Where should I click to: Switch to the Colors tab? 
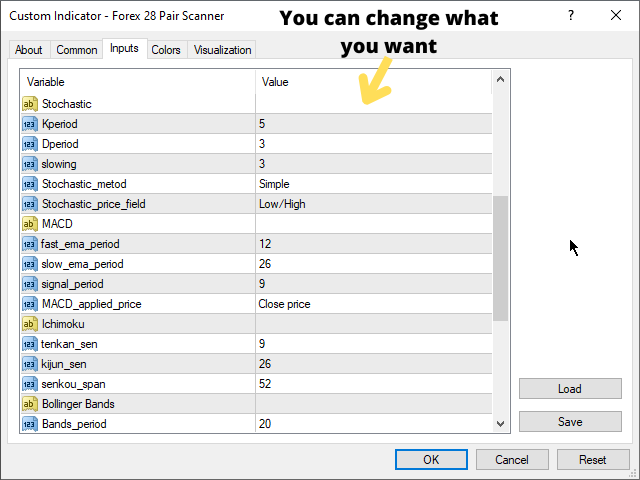tap(166, 50)
